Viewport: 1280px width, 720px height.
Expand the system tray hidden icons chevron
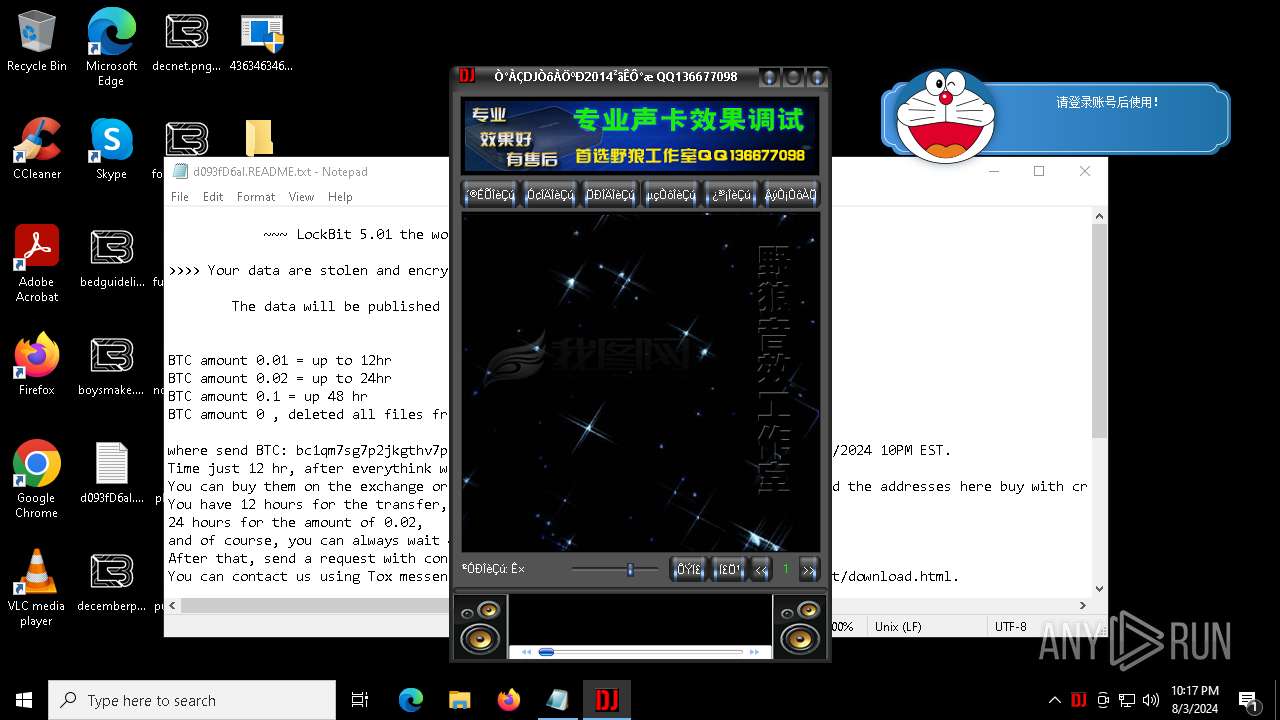pyautogui.click(x=1054, y=700)
